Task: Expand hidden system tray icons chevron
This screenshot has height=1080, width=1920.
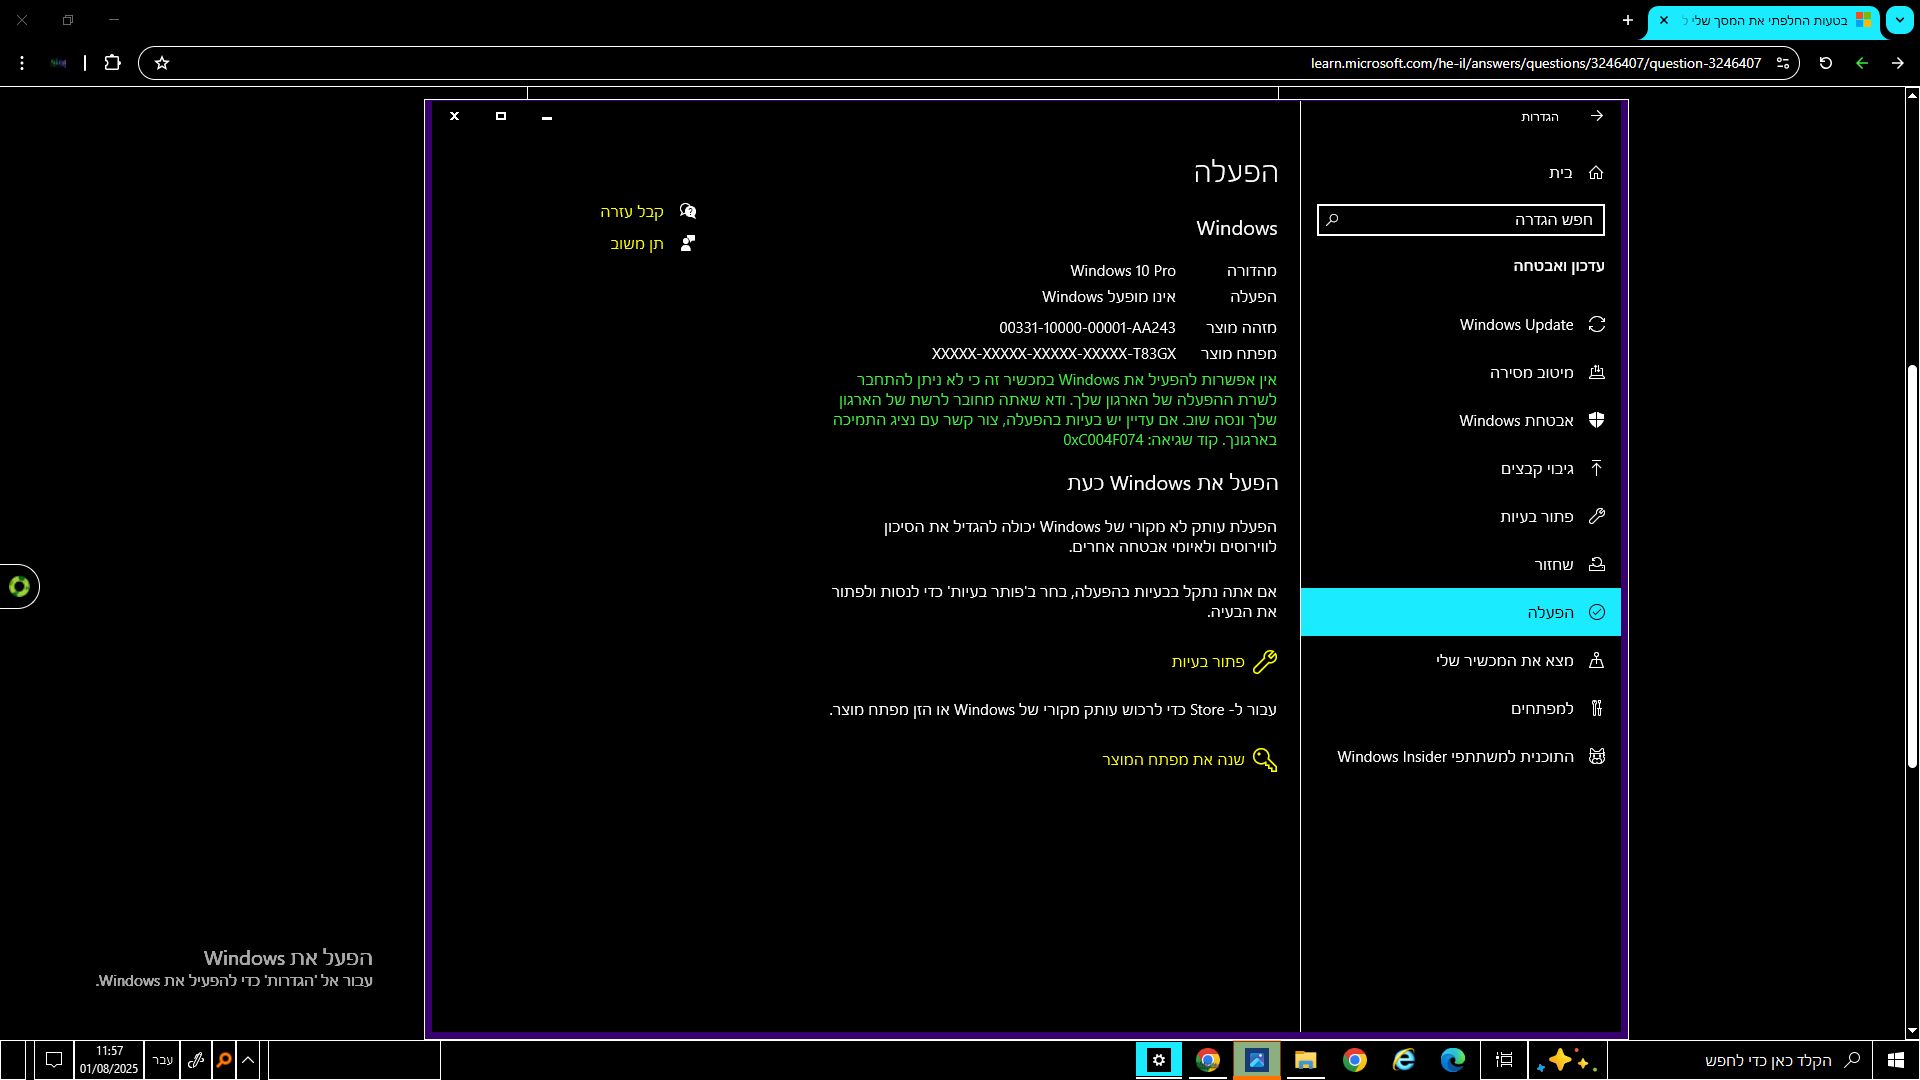Action: point(248,1060)
